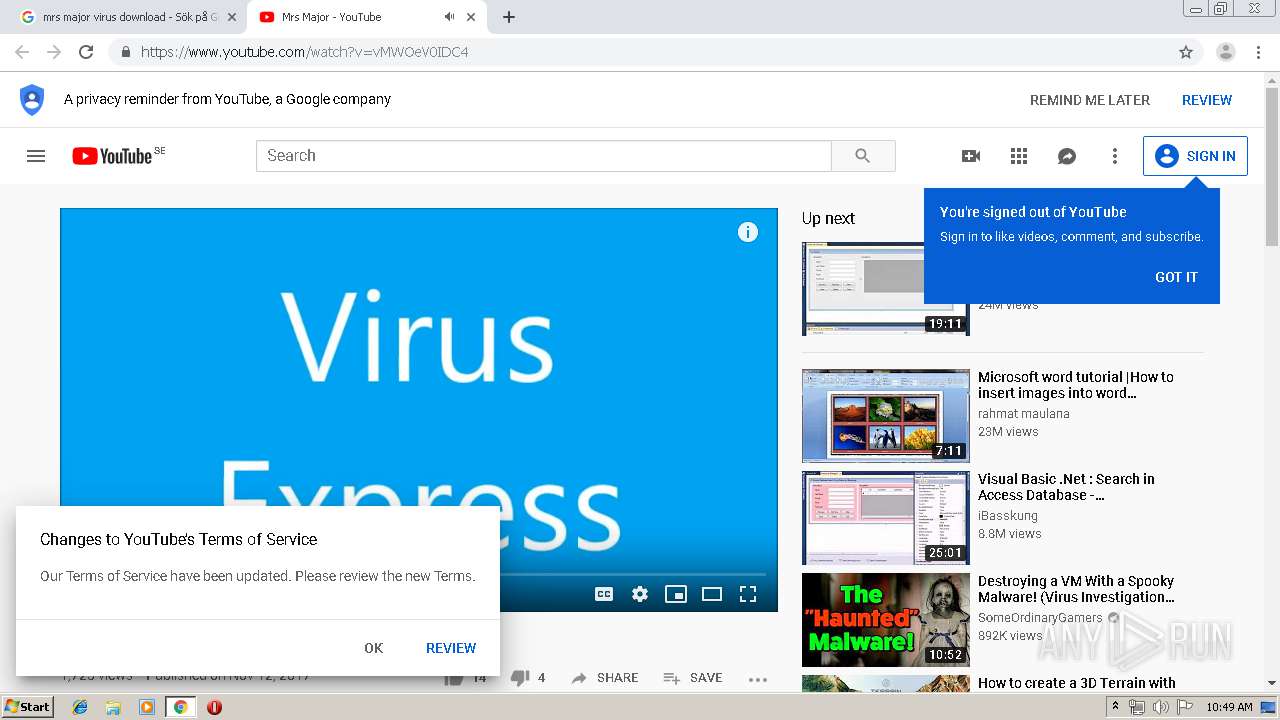Screen dimensions: 1280x720
Task: Click the address bar URL
Action: (304, 52)
